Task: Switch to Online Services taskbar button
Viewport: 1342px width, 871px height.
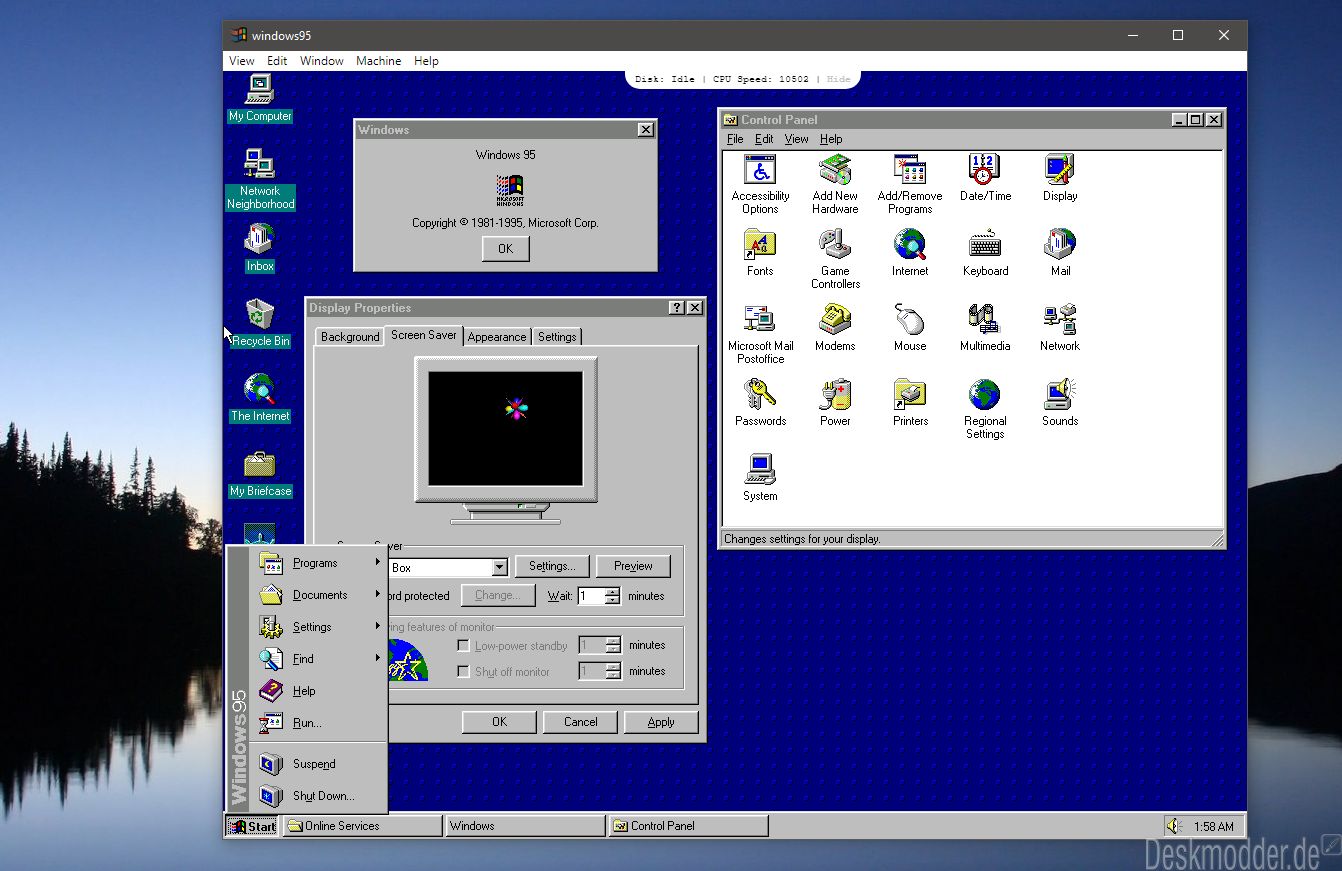Action: point(362,826)
